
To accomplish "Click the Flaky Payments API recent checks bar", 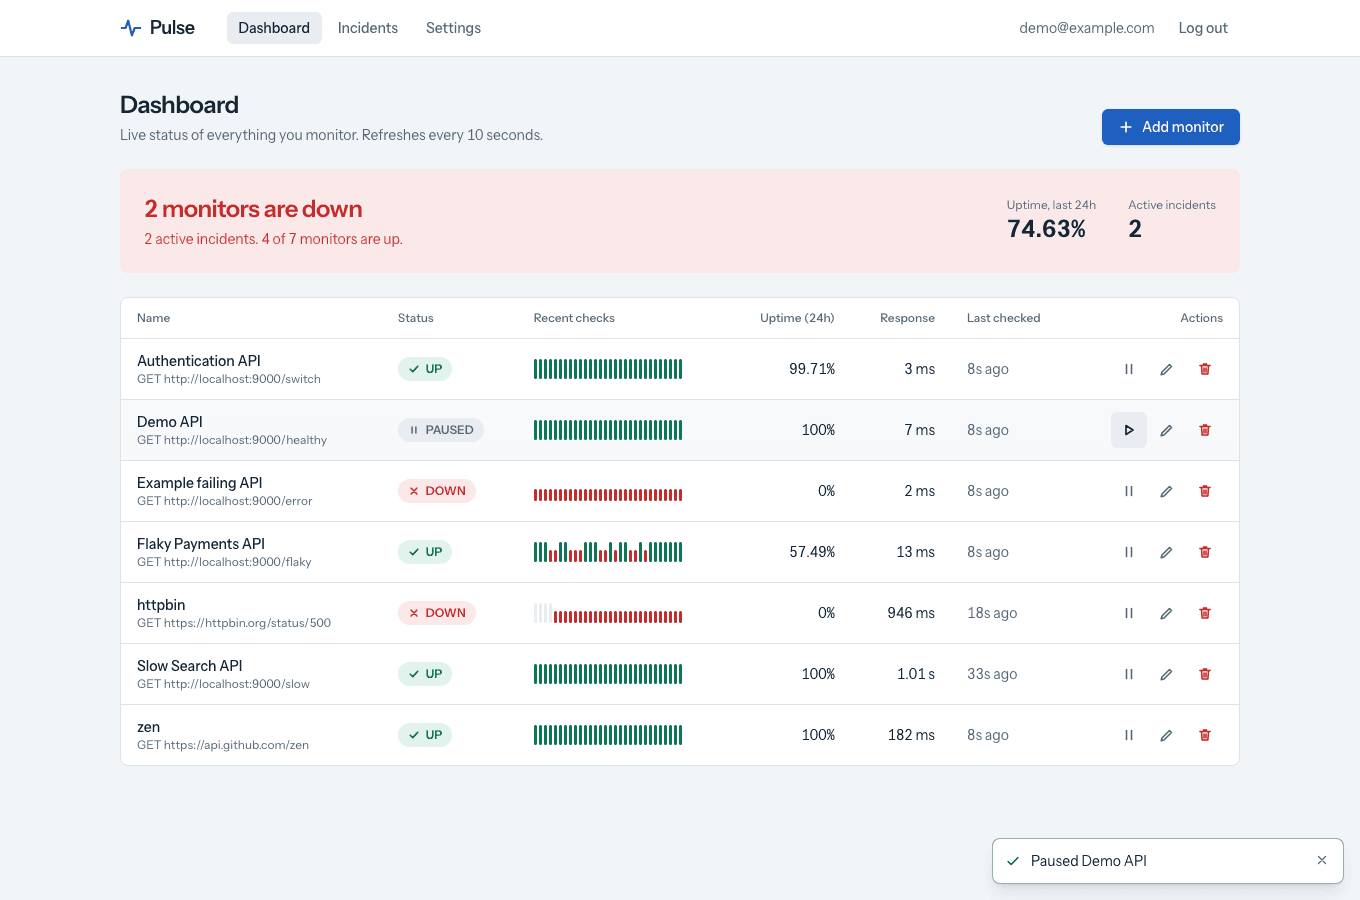I will tap(608, 552).
